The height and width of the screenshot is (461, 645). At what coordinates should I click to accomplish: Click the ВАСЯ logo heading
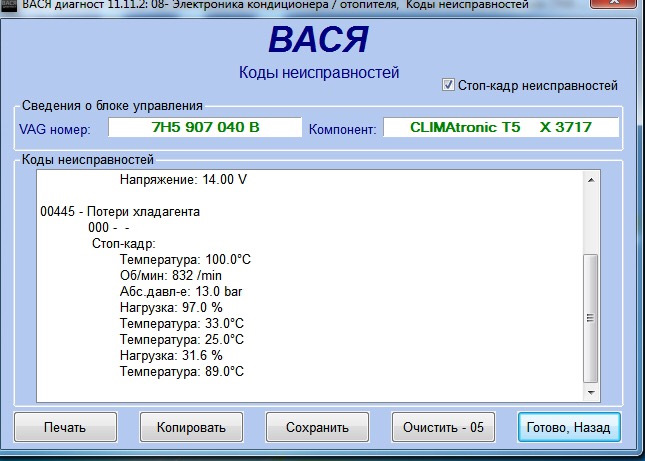pyautogui.click(x=319, y=40)
